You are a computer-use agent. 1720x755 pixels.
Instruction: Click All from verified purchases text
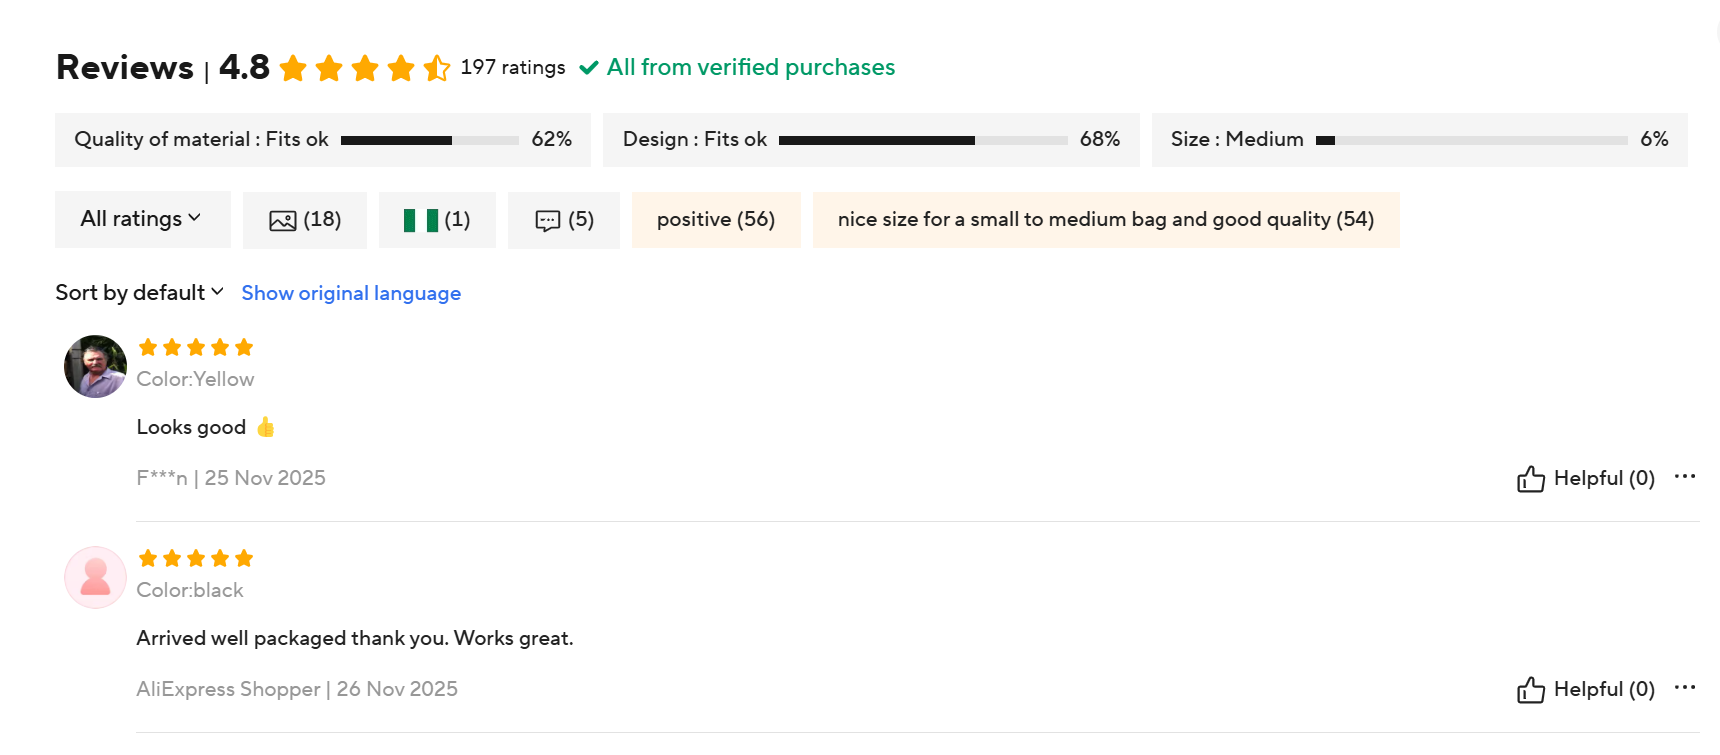pos(750,68)
